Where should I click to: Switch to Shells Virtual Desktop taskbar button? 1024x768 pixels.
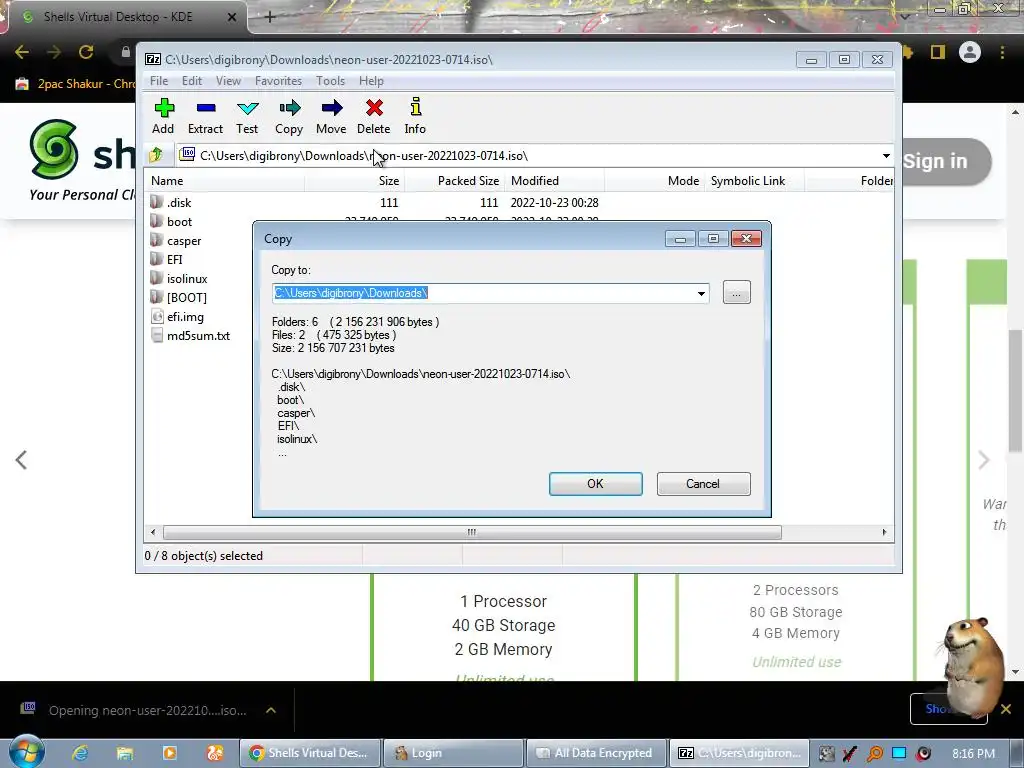coord(310,753)
